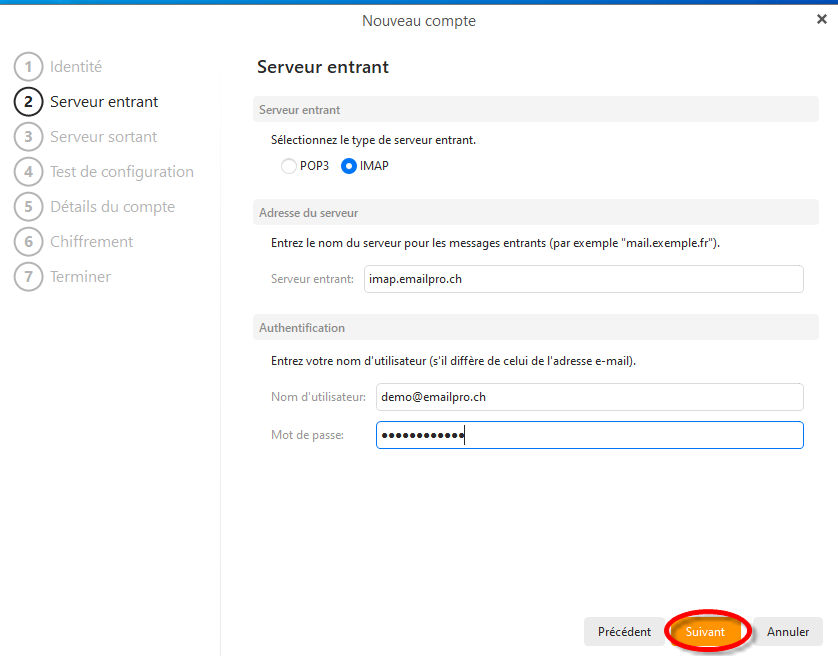Click the 'Sélectionnez le type de serveur entrant.' text
The width and height of the screenshot is (838, 656).
point(373,140)
